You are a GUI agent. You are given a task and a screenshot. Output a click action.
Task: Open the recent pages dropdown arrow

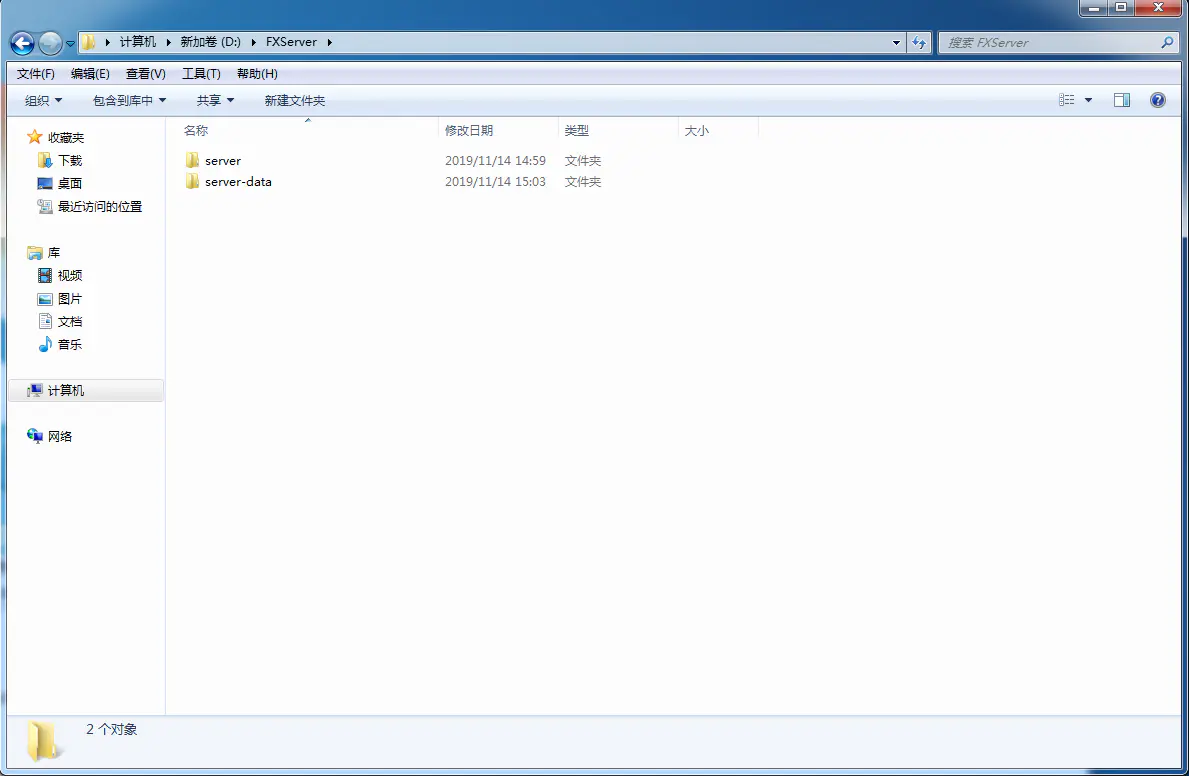71,44
